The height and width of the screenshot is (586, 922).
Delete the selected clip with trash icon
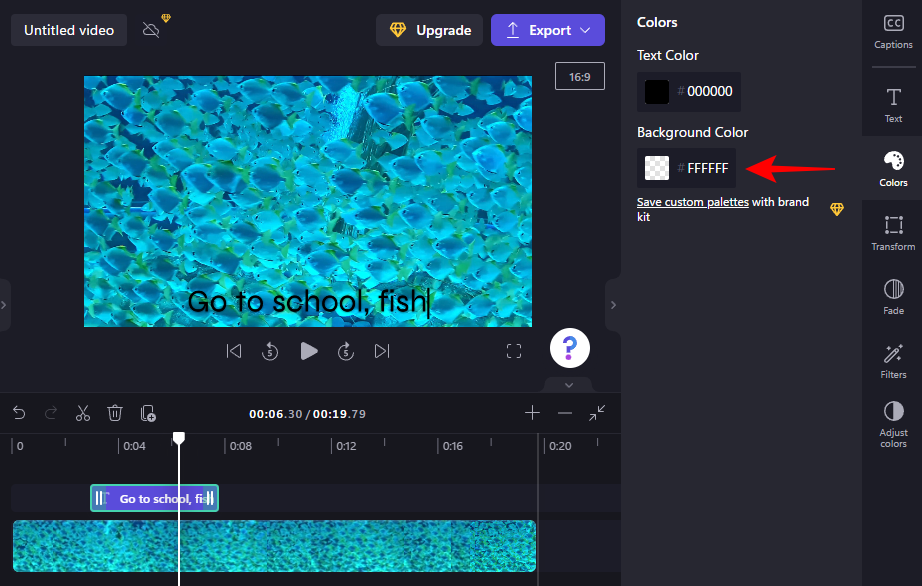115,413
